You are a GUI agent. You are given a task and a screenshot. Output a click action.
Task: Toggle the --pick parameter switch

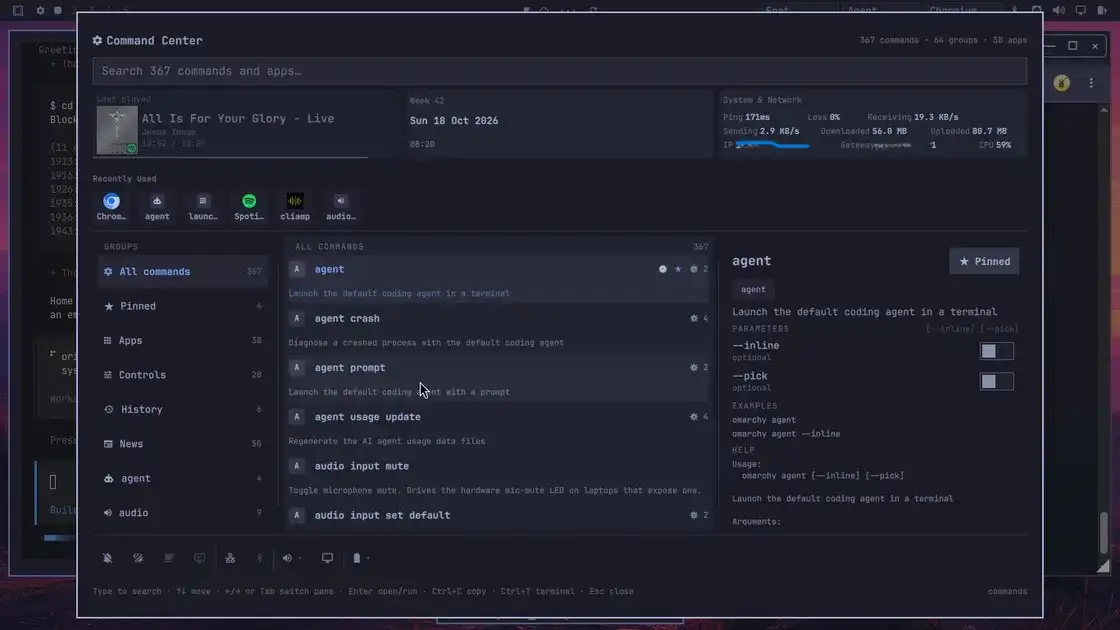(x=996, y=381)
